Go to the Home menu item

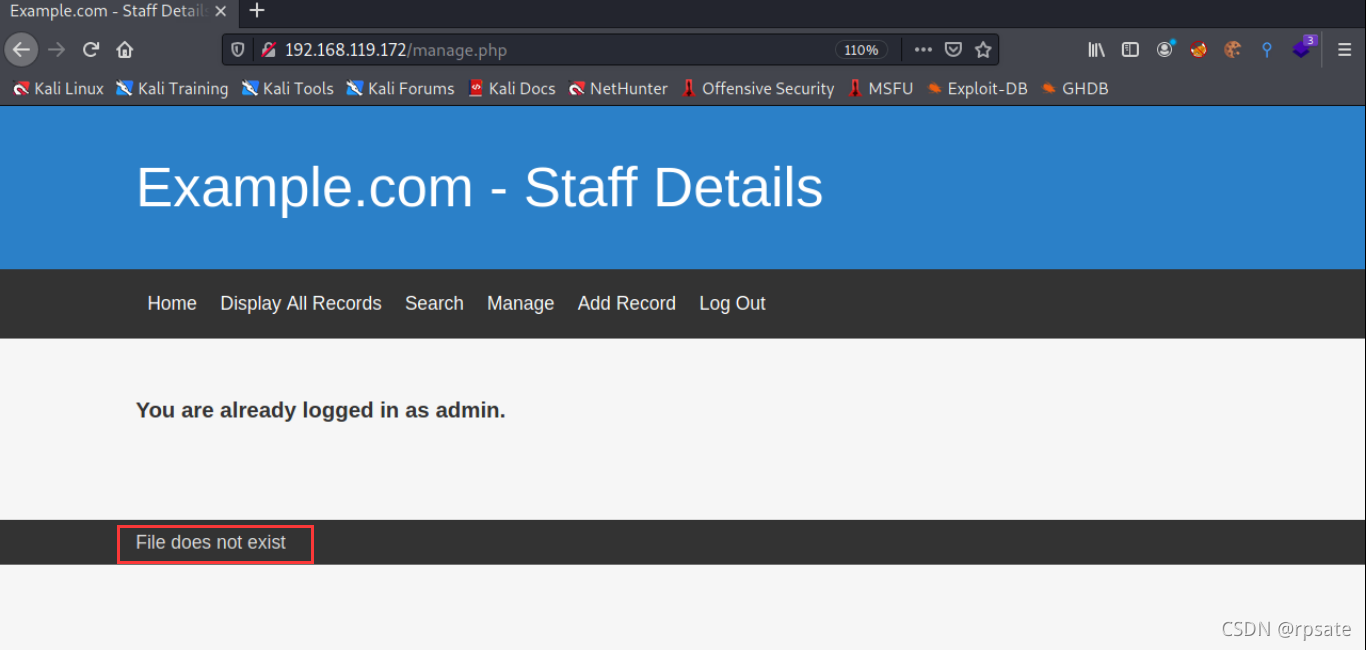point(172,303)
